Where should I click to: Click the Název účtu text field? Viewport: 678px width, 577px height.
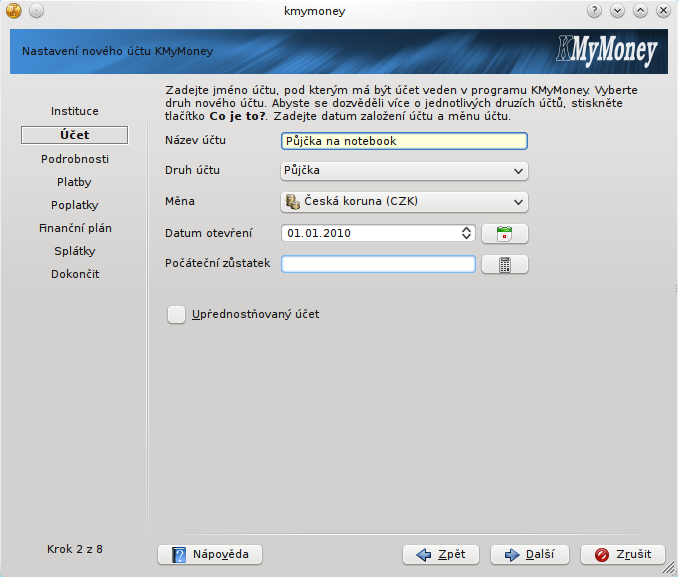[x=404, y=141]
